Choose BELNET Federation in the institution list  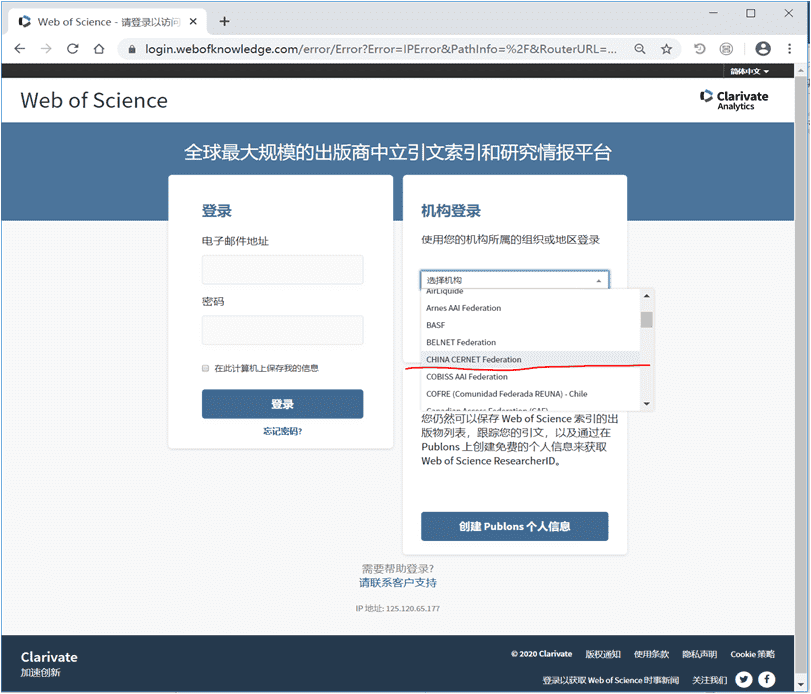tap(461, 342)
